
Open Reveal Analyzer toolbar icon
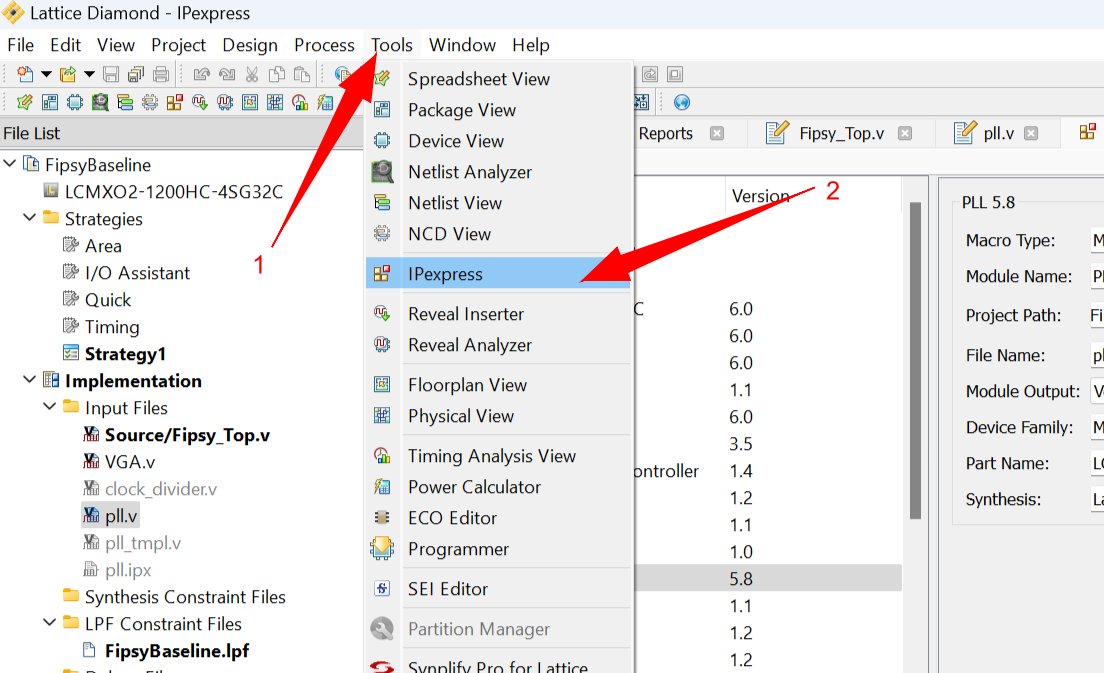pyautogui.click(x=225, y=103)
